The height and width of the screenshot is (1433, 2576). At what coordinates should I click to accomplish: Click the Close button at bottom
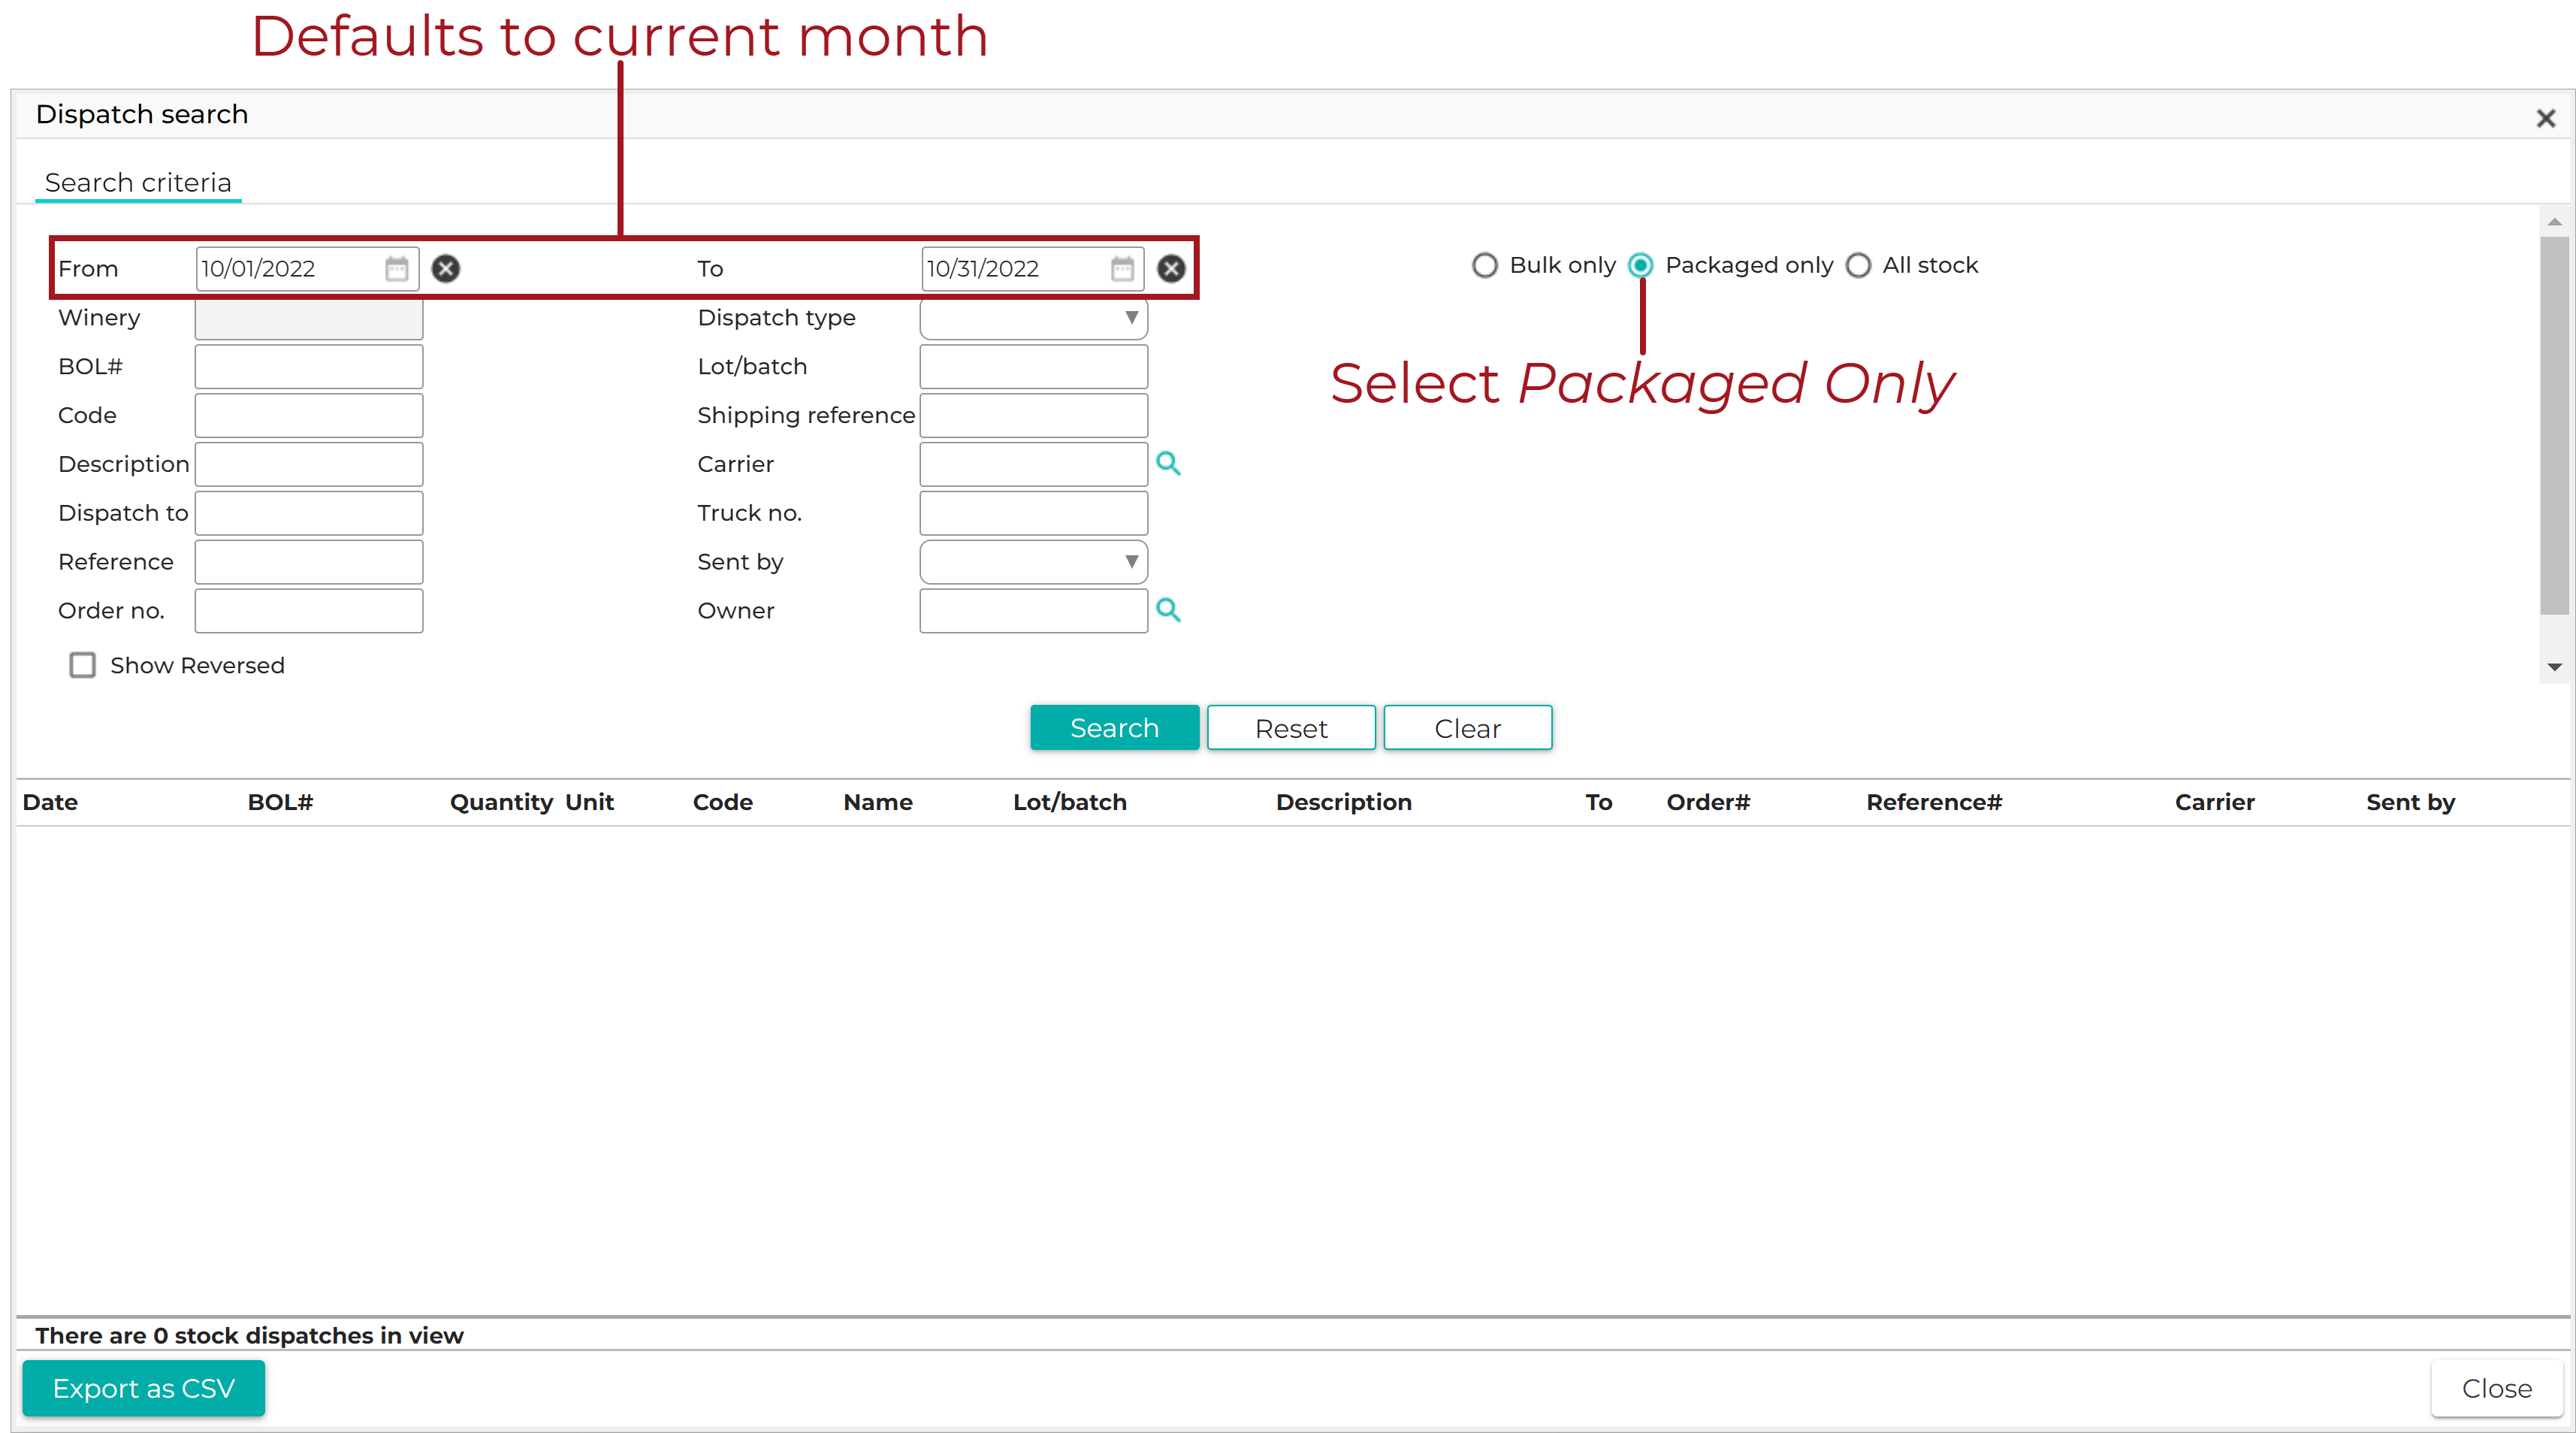pyautogui.click(x=2496, y=1388)
